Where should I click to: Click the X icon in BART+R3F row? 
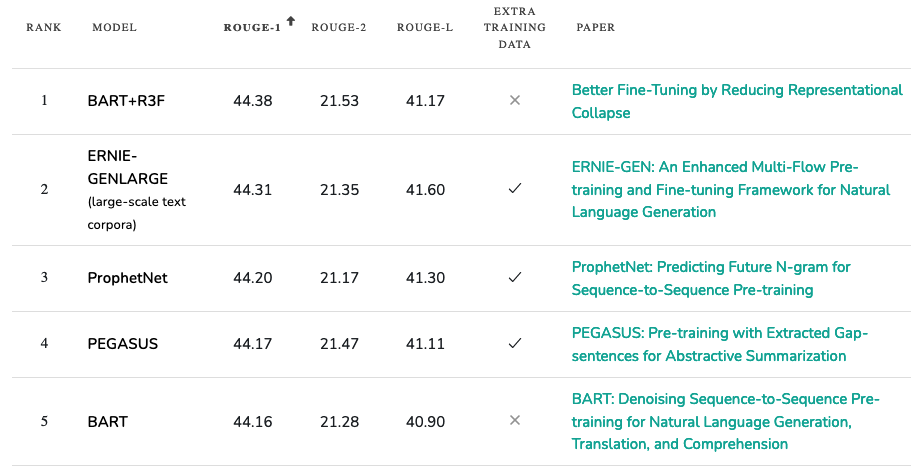[514, 101]
